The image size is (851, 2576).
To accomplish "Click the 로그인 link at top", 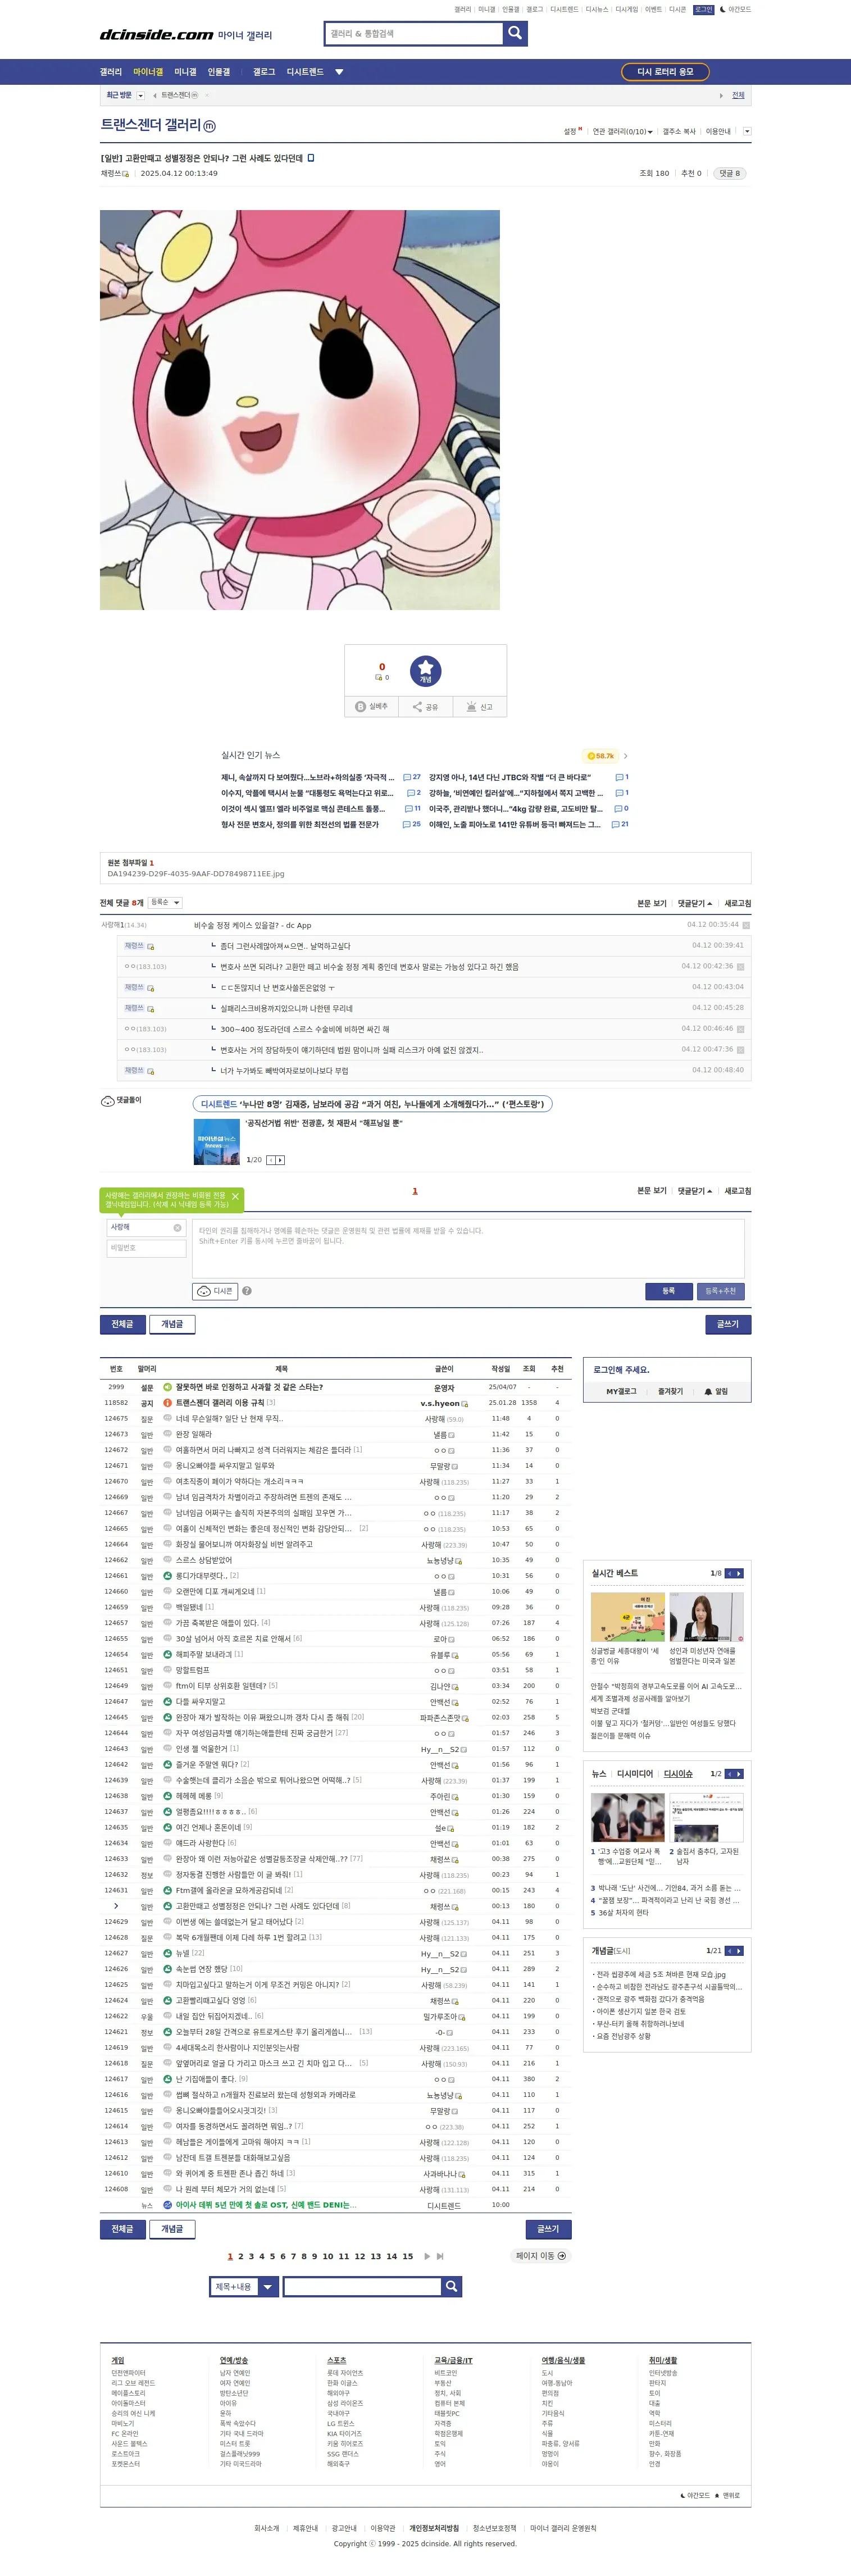I will (704, 9).
